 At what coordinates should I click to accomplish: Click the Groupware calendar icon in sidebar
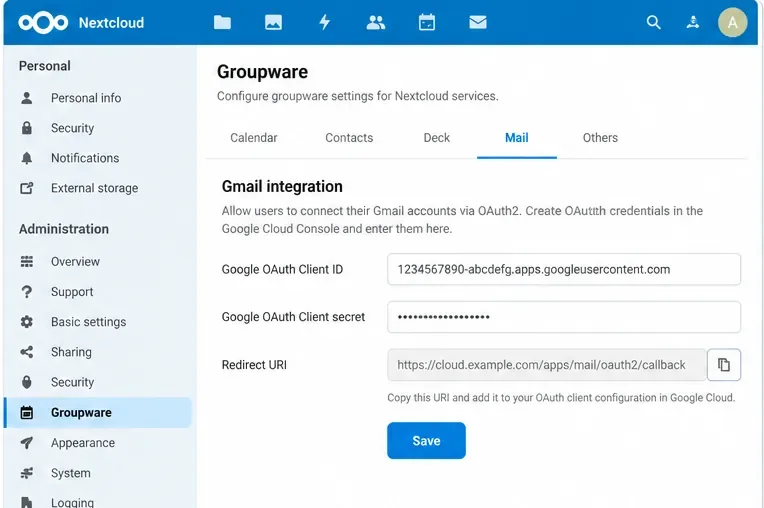tap(27, 413)
